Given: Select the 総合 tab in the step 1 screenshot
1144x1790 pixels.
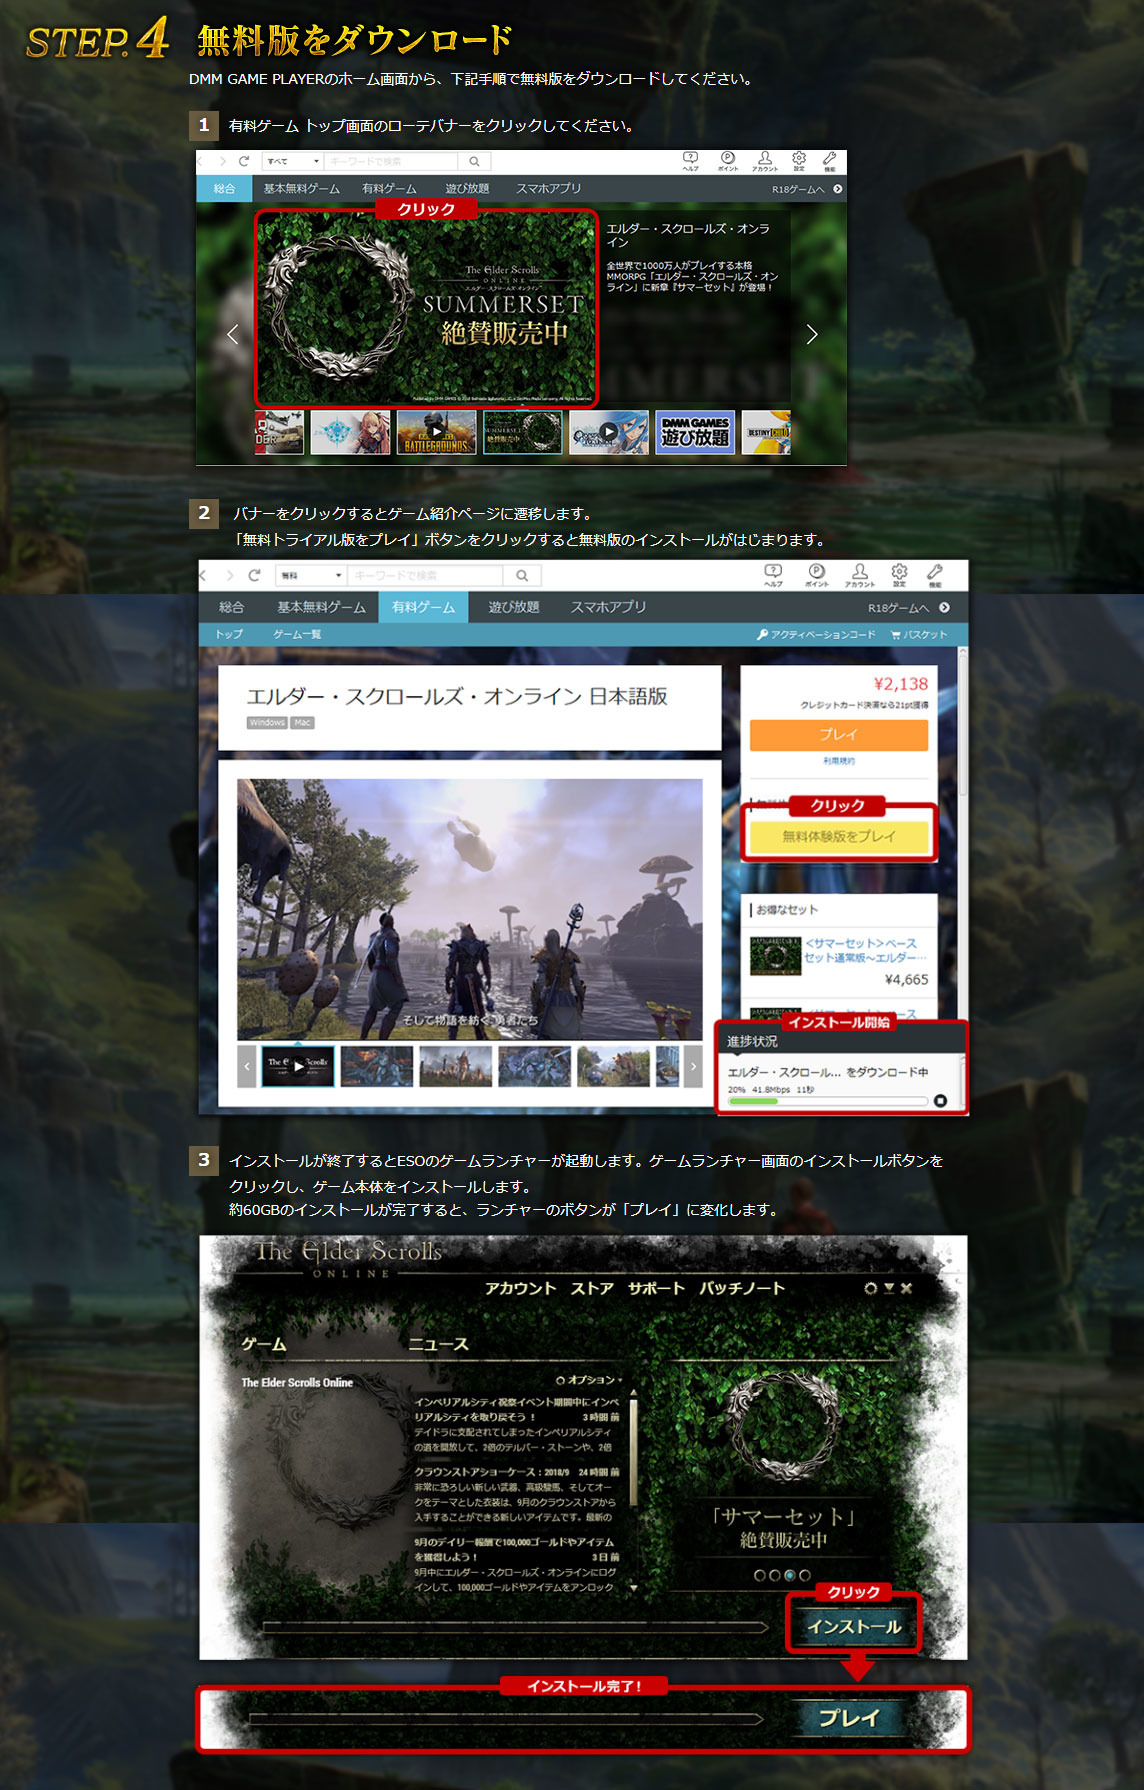Looking at the screenshot, I should tap(224, 188).
